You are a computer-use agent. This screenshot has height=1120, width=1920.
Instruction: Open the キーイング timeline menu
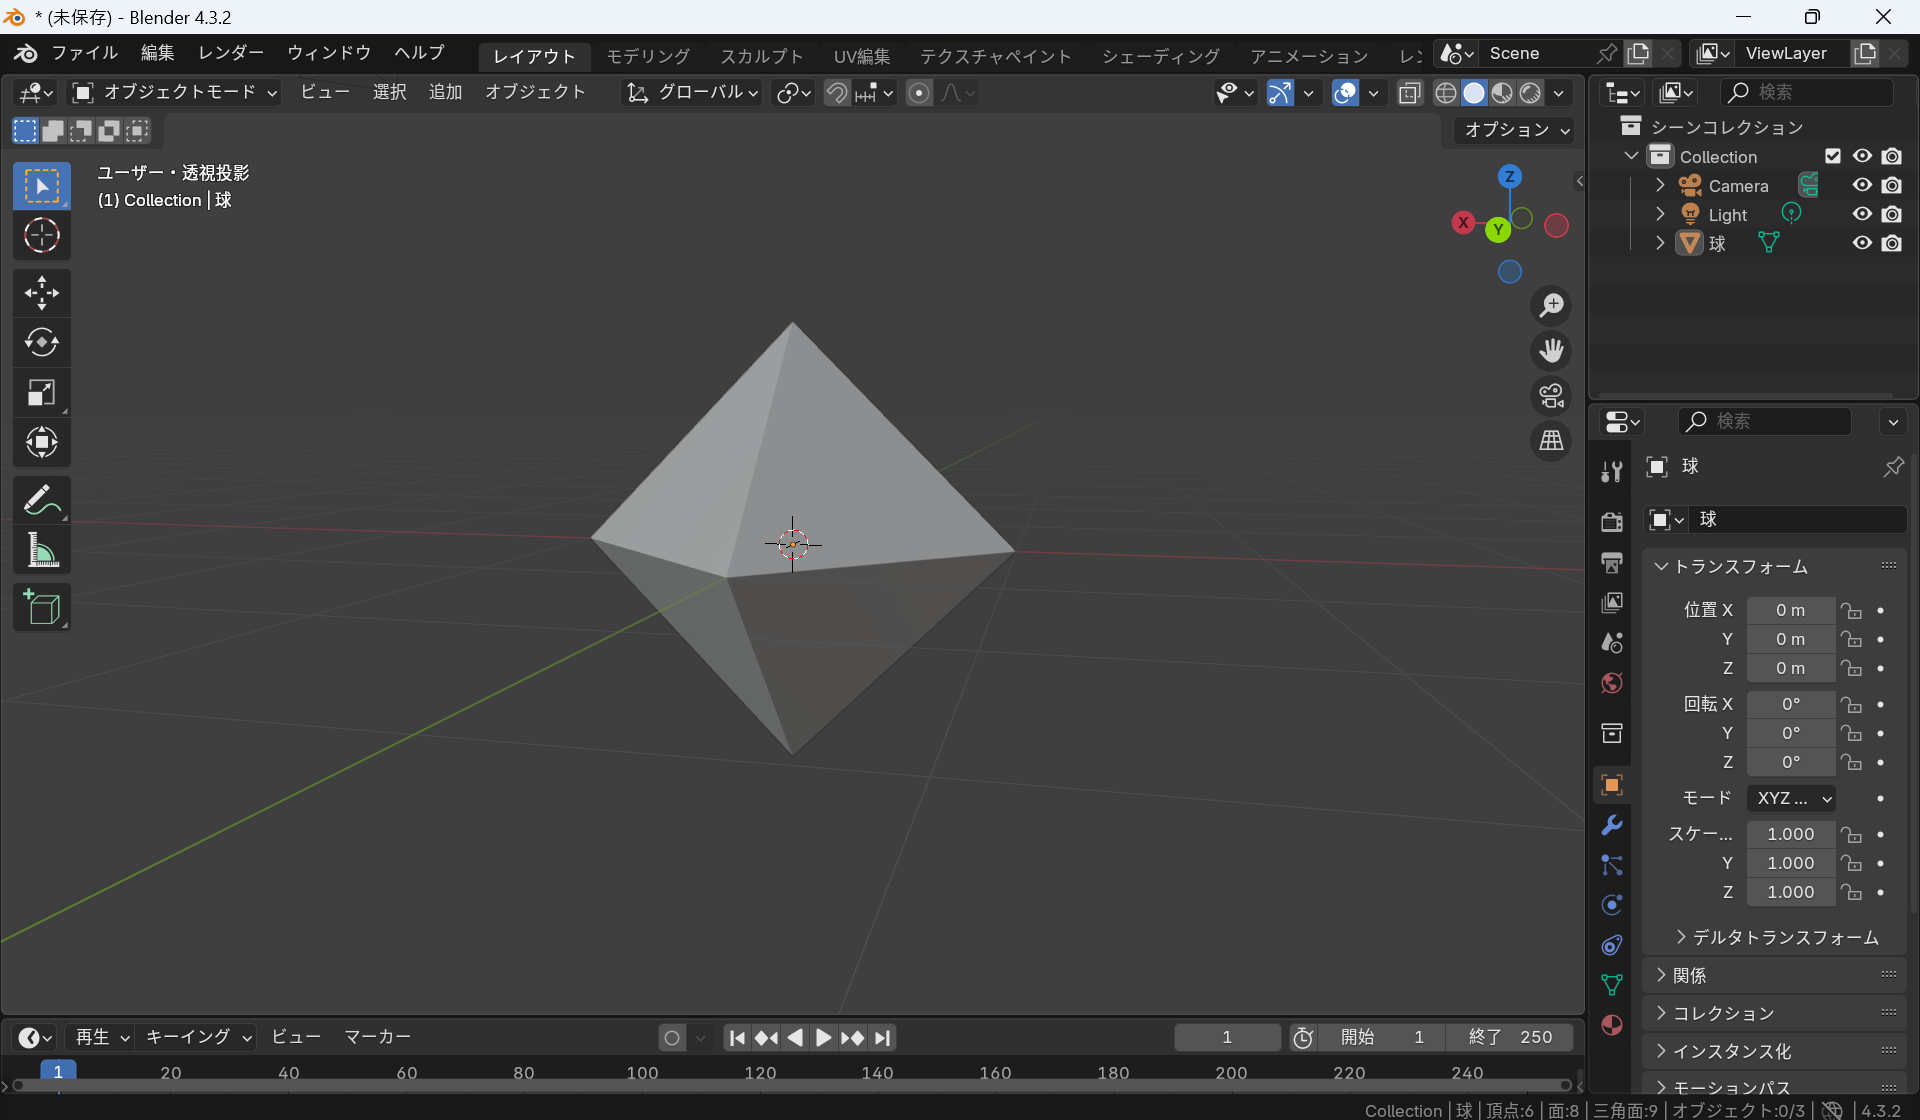click(x=198, y=1037)
